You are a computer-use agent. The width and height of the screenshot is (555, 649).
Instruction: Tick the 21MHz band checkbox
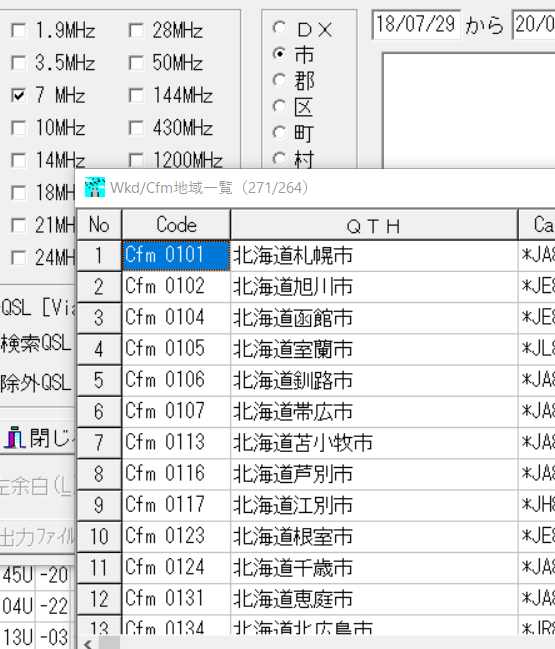(19, 226)
